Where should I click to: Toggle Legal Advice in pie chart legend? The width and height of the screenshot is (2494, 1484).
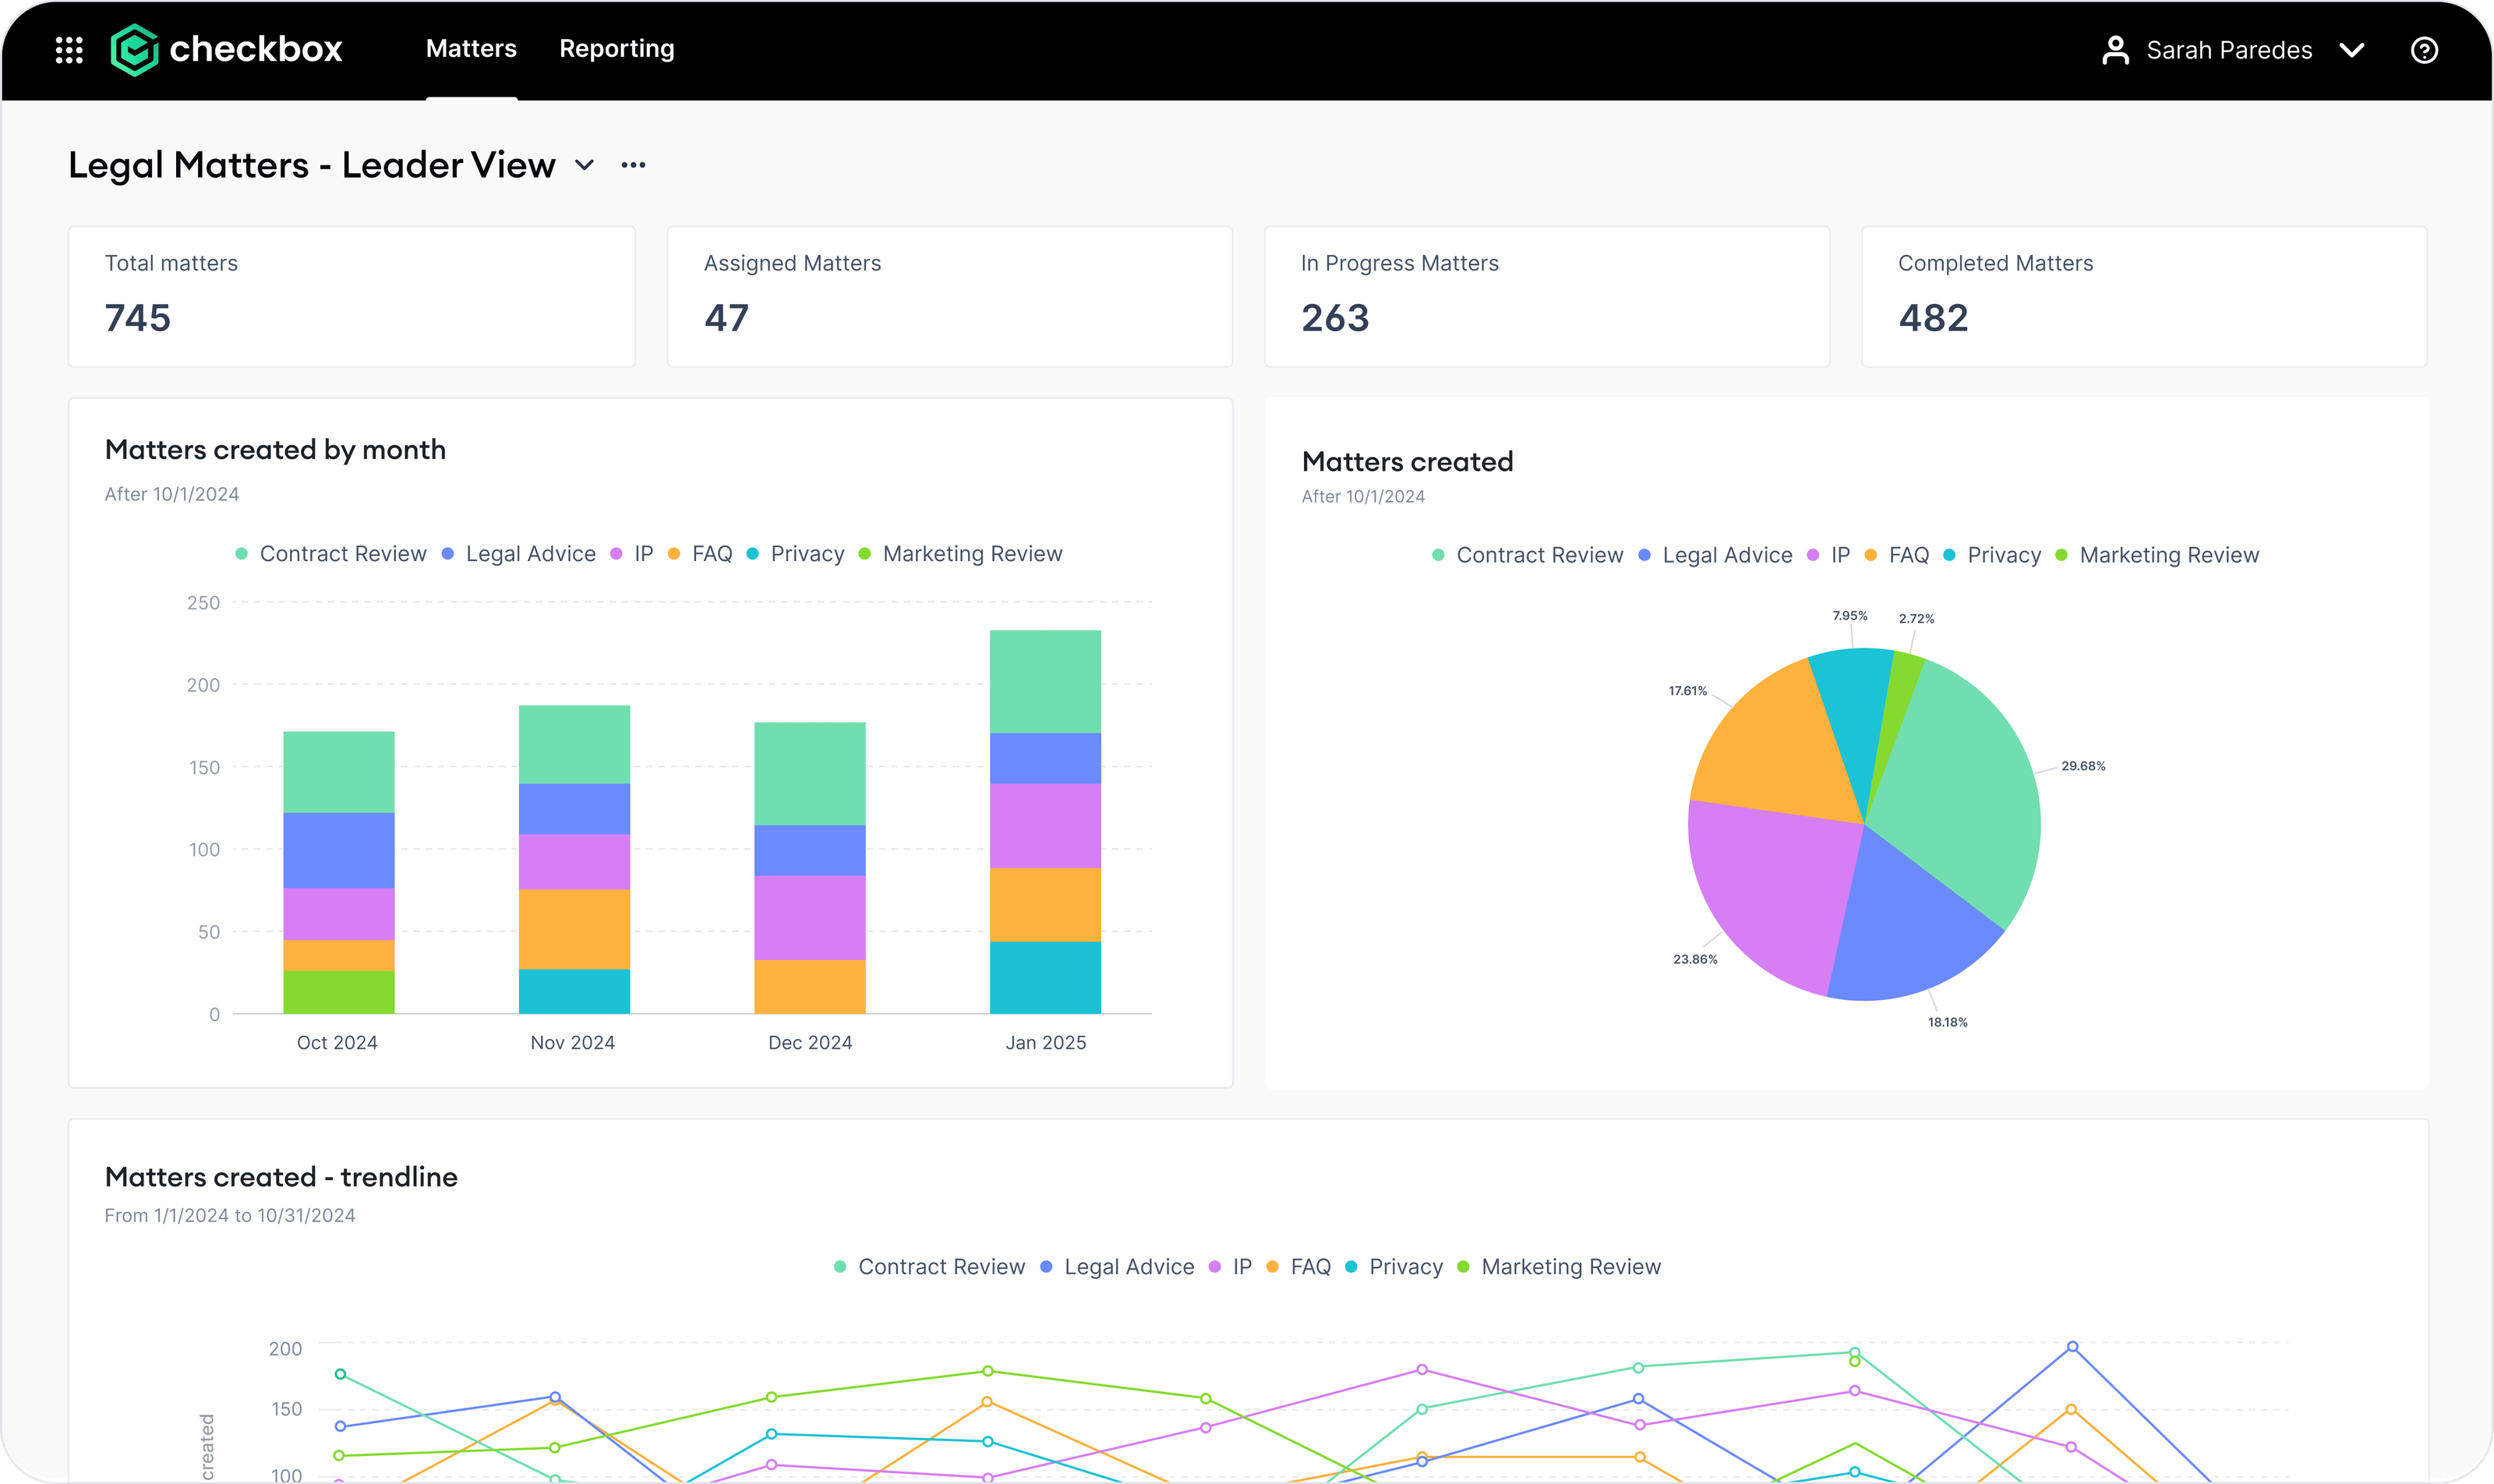(x=1726, y=555)
